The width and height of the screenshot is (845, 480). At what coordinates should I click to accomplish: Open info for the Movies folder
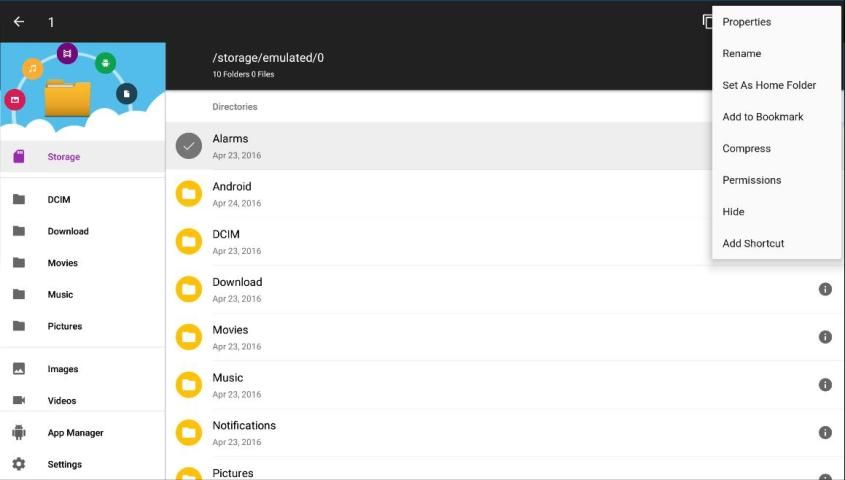click(x=825, y=337)
